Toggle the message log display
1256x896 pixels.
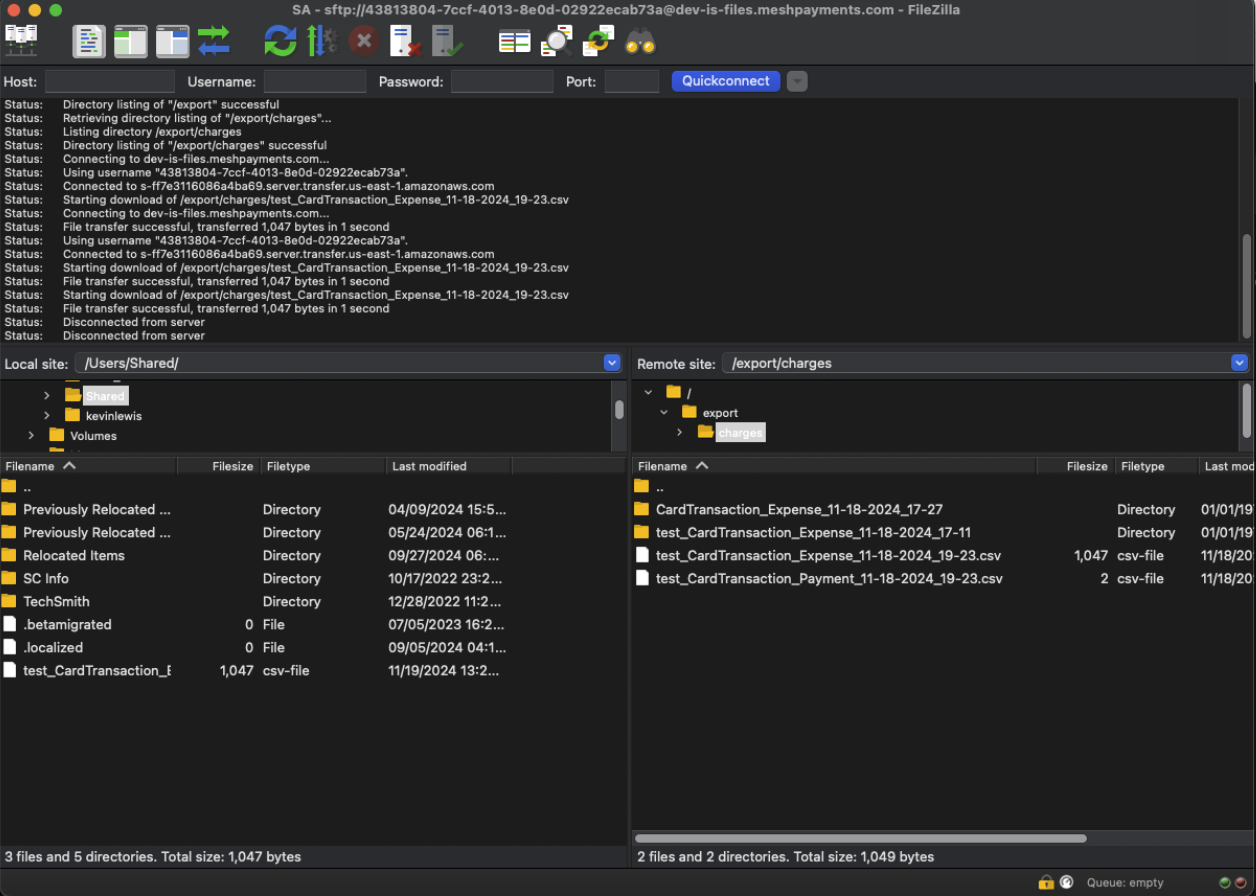coord(89,41)
